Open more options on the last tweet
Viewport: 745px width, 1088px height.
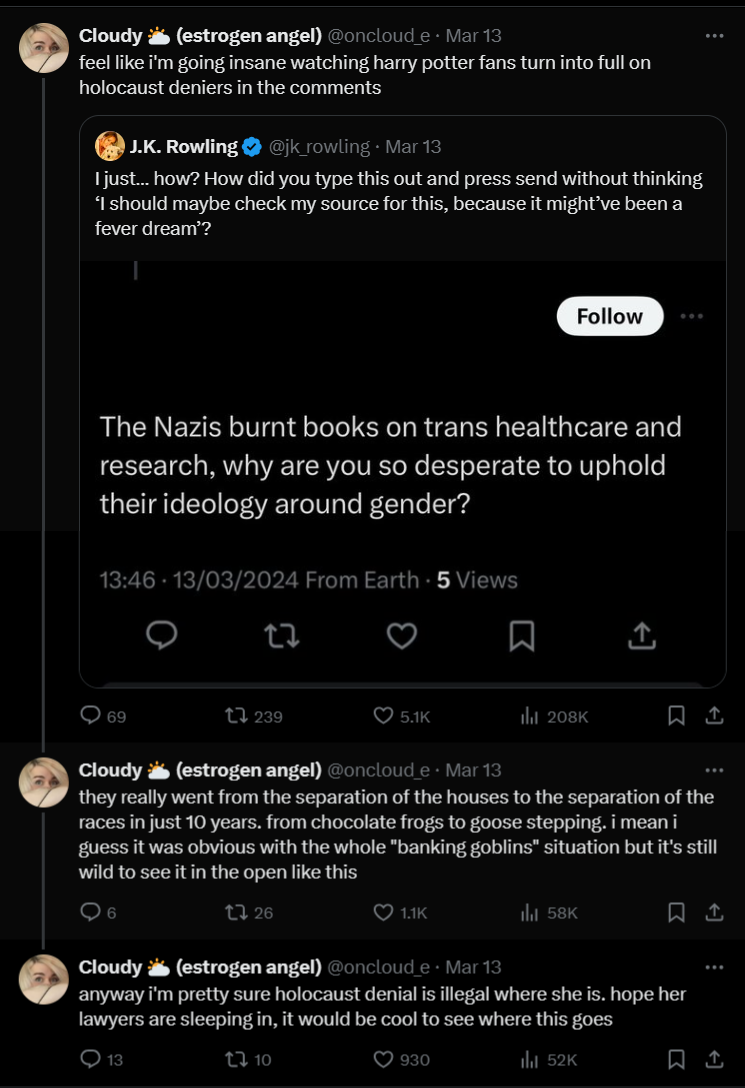coord(714,968)
